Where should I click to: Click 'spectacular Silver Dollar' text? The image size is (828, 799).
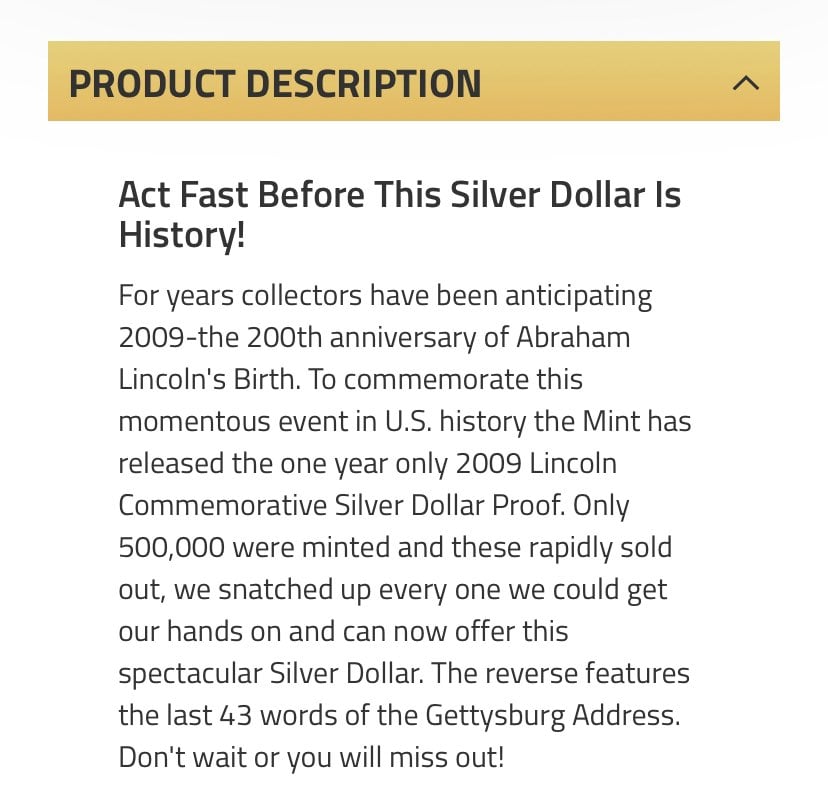click(x=271, y=674)
